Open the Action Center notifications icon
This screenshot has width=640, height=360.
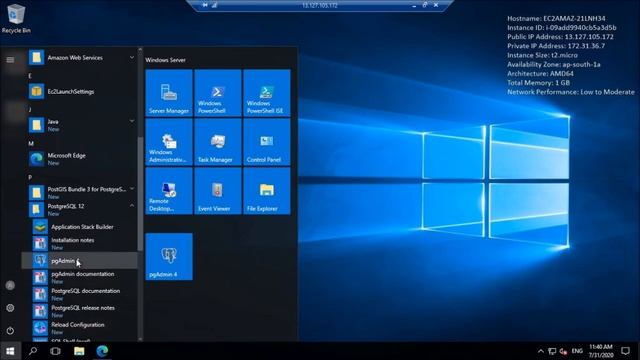(625, 351)
